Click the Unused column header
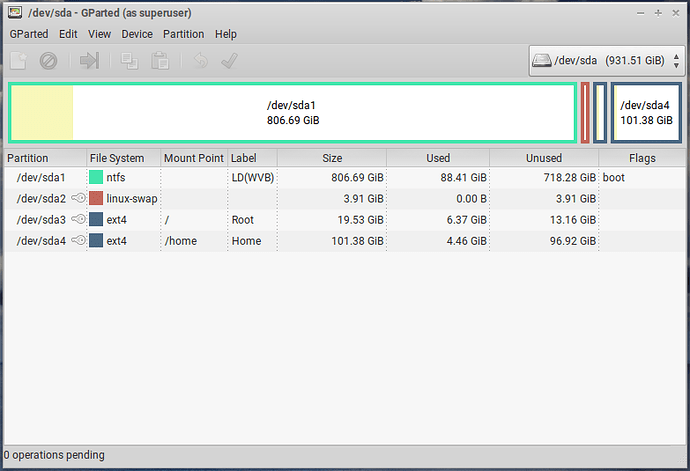Viewport: 690px width, 471px height. click(x=544, y=158)
